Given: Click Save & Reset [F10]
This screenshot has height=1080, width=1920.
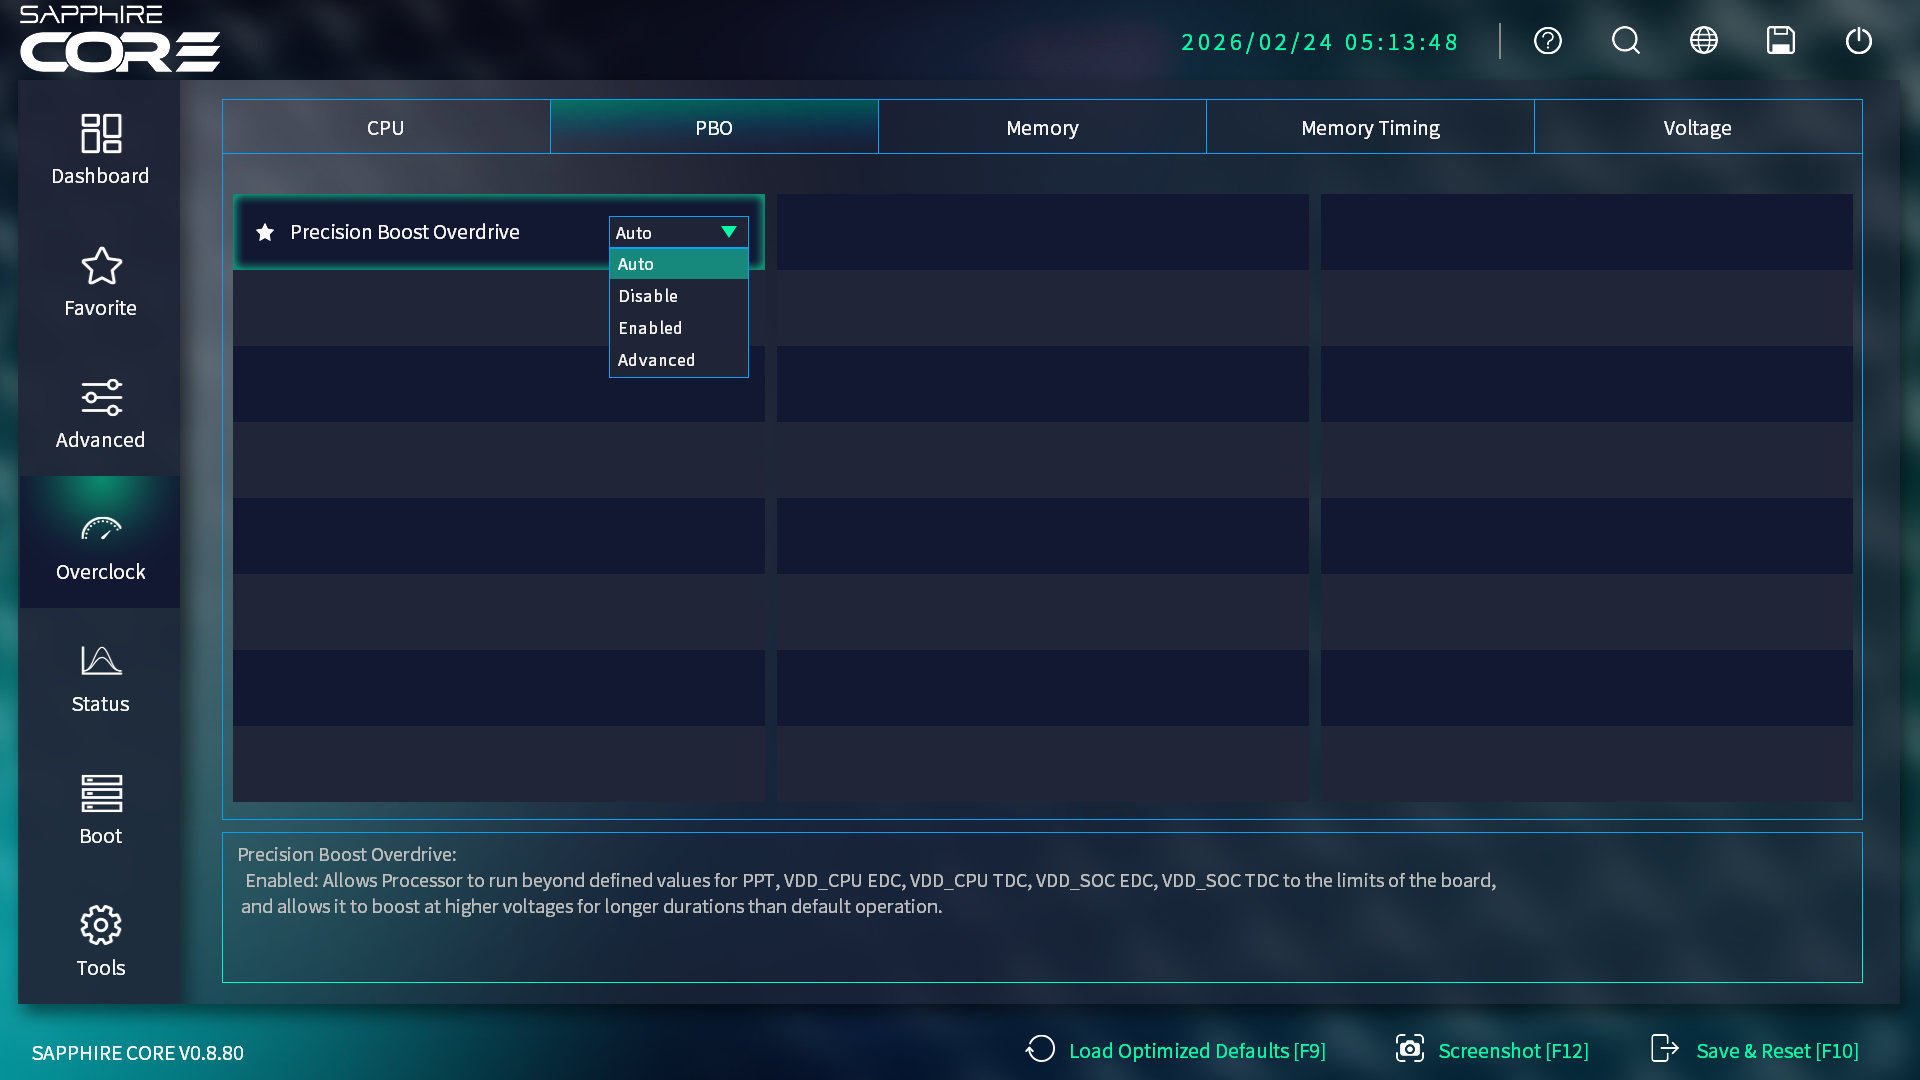Looking at the screenshot, I should click(1755, 1050).
